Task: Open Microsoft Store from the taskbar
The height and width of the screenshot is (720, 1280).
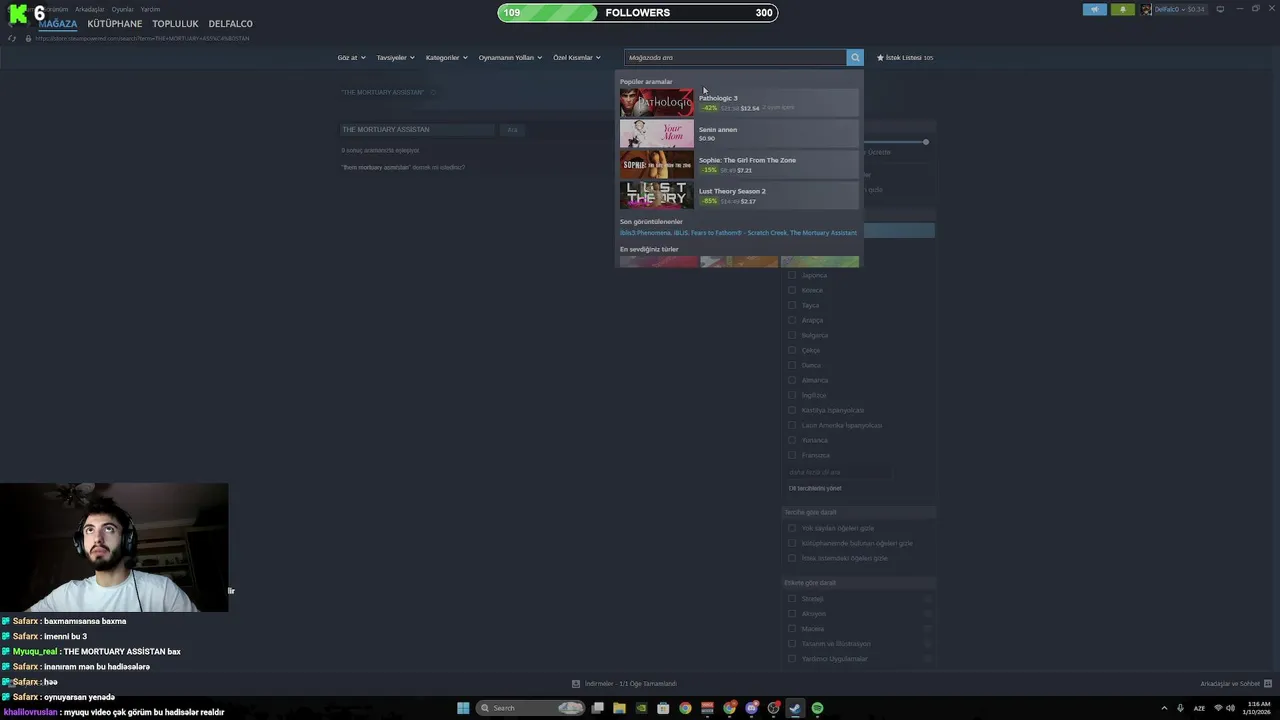Action: 663,708
